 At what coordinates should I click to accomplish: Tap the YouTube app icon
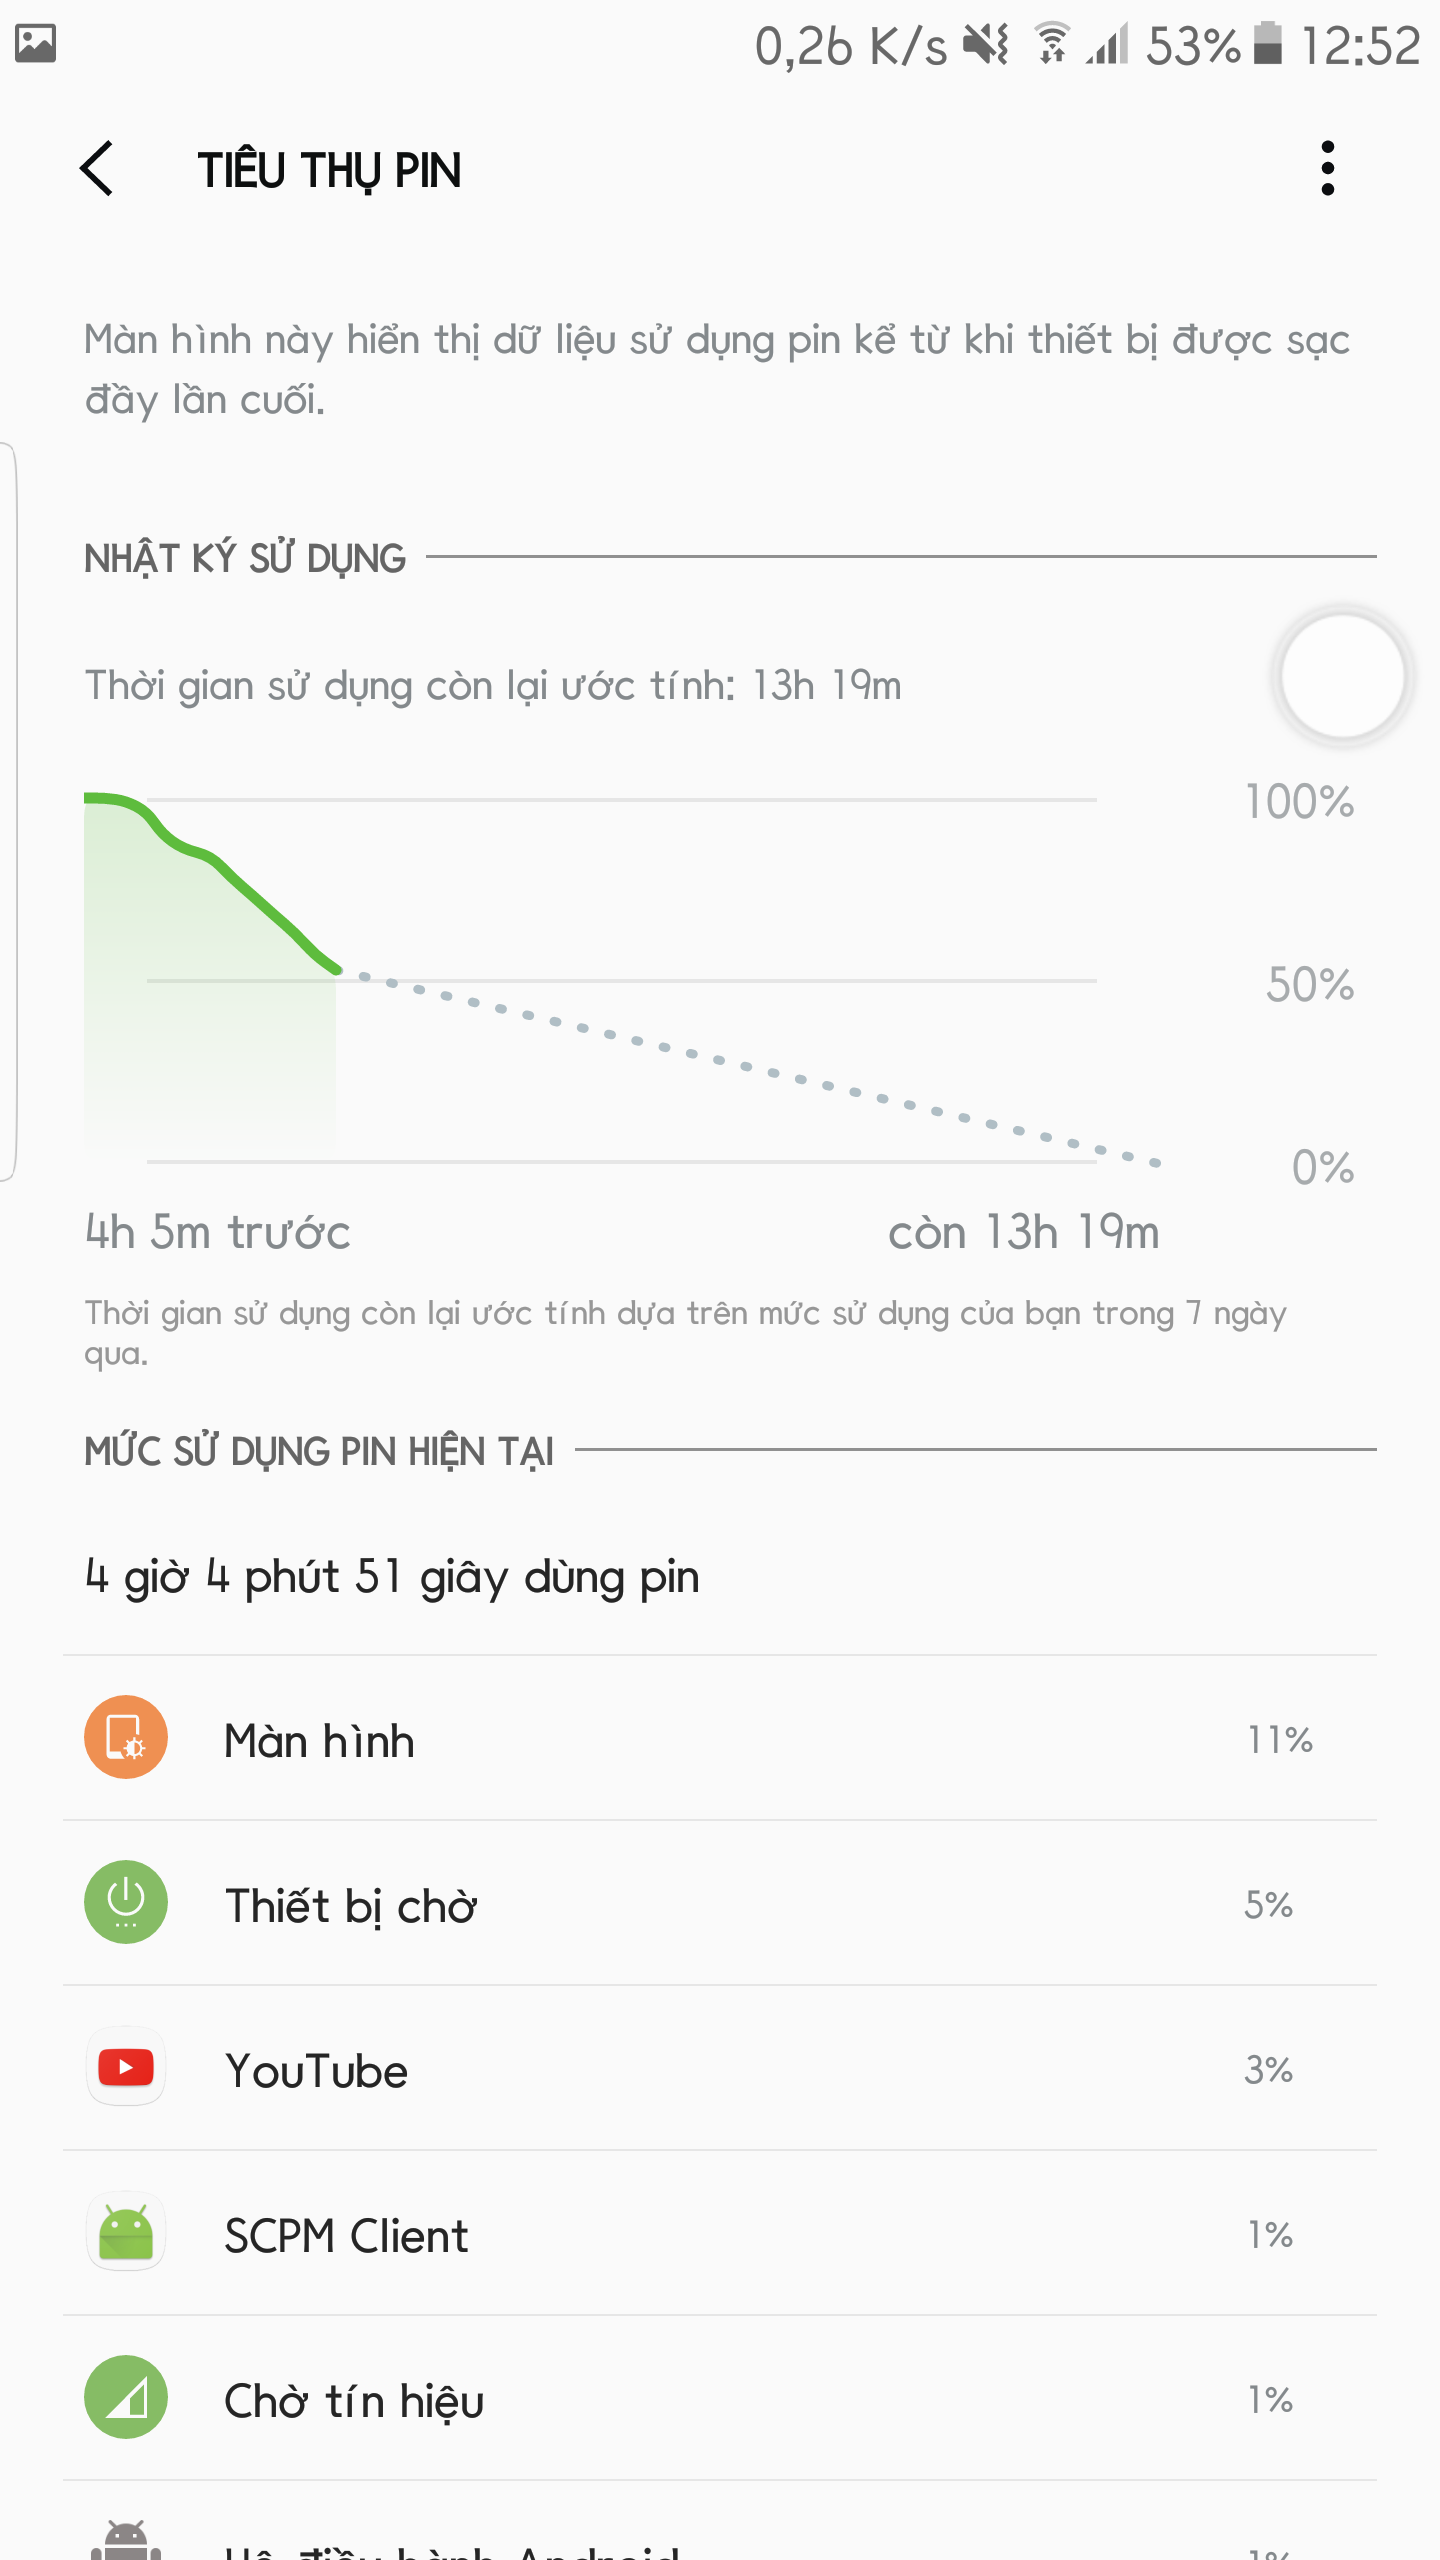(126, 2067)
